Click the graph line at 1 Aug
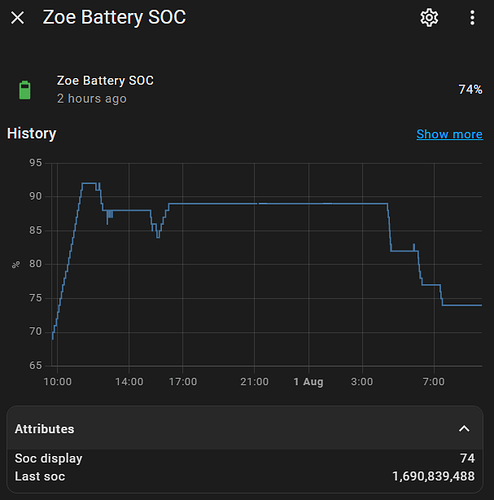 [x=309, y=203]
